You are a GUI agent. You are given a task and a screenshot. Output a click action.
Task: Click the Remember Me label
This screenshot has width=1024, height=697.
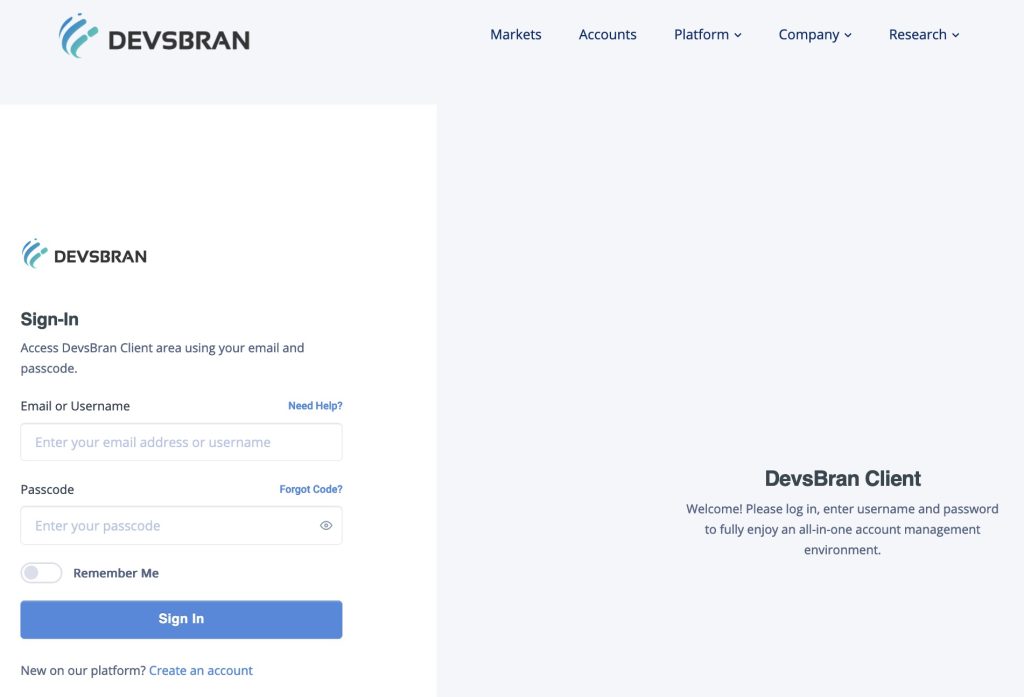(x=116, y=573)
